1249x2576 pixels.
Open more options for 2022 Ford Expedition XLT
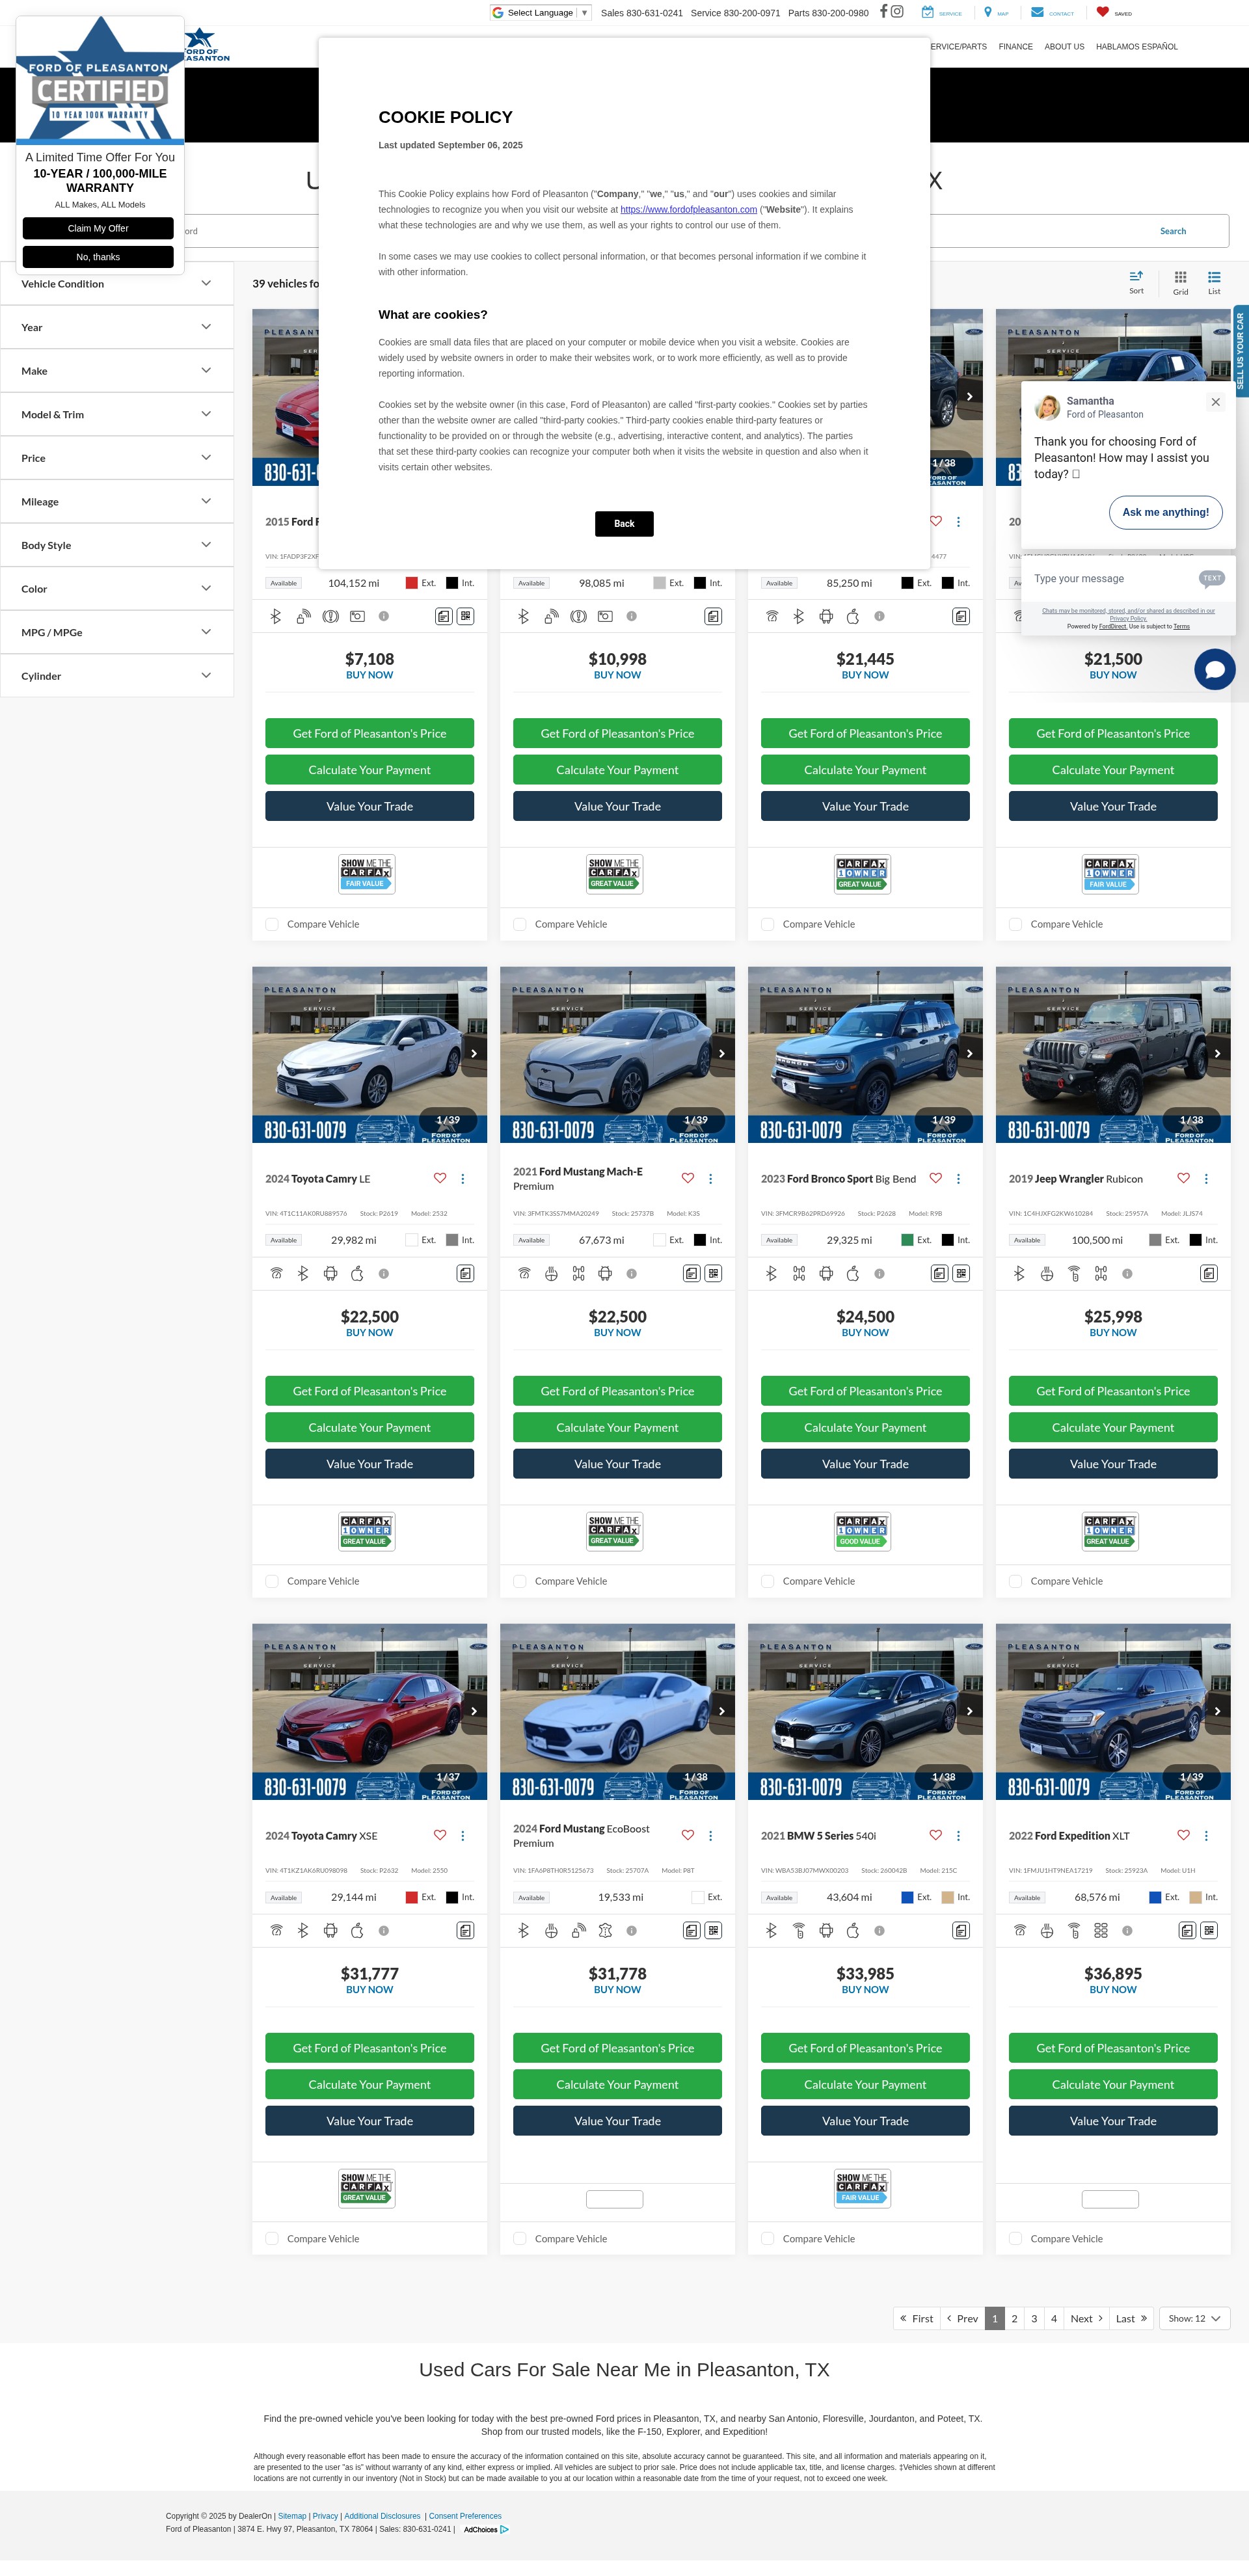click(x=1206, y=1835)
